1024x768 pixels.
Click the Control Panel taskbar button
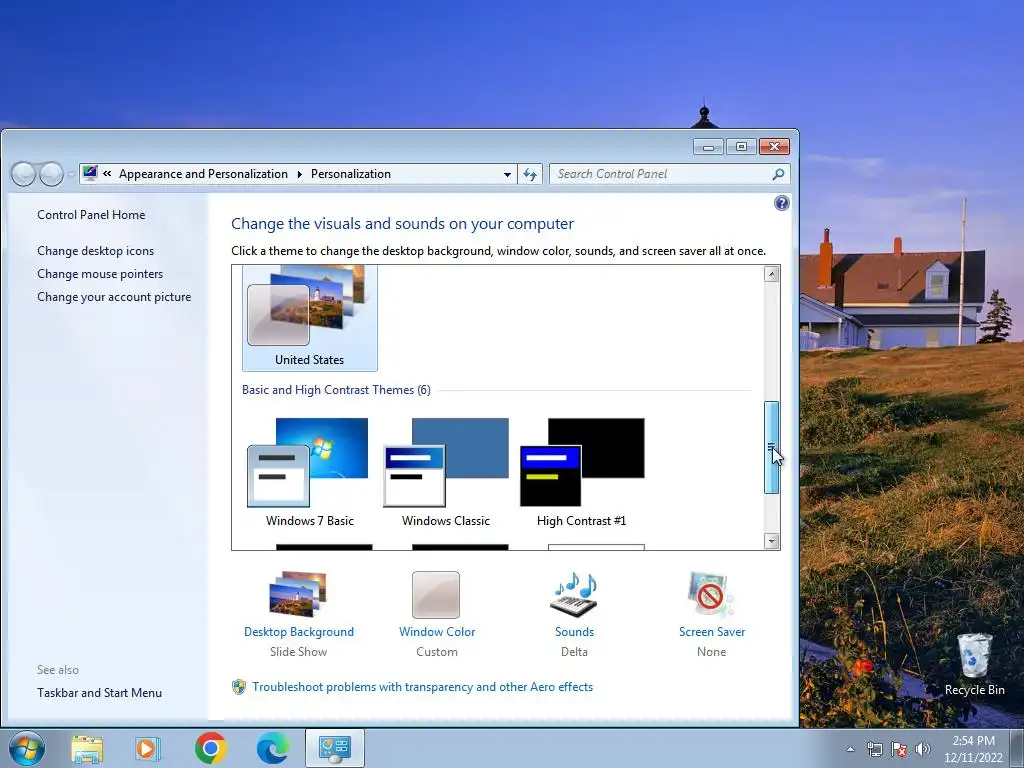[334, 748]
